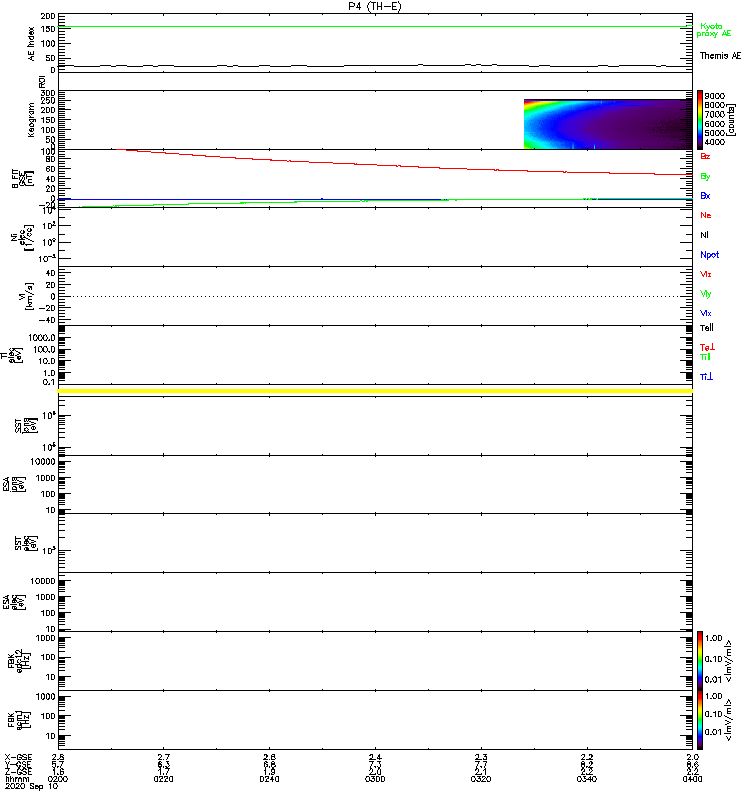
Task: Click the "hhmm" row label
Action: point(17,779)
